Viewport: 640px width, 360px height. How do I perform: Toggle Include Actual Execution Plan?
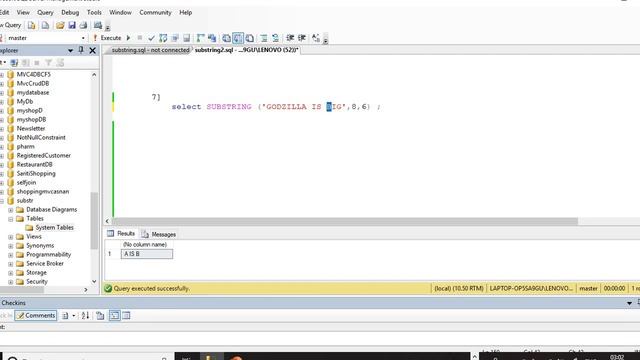click(200, 38)
